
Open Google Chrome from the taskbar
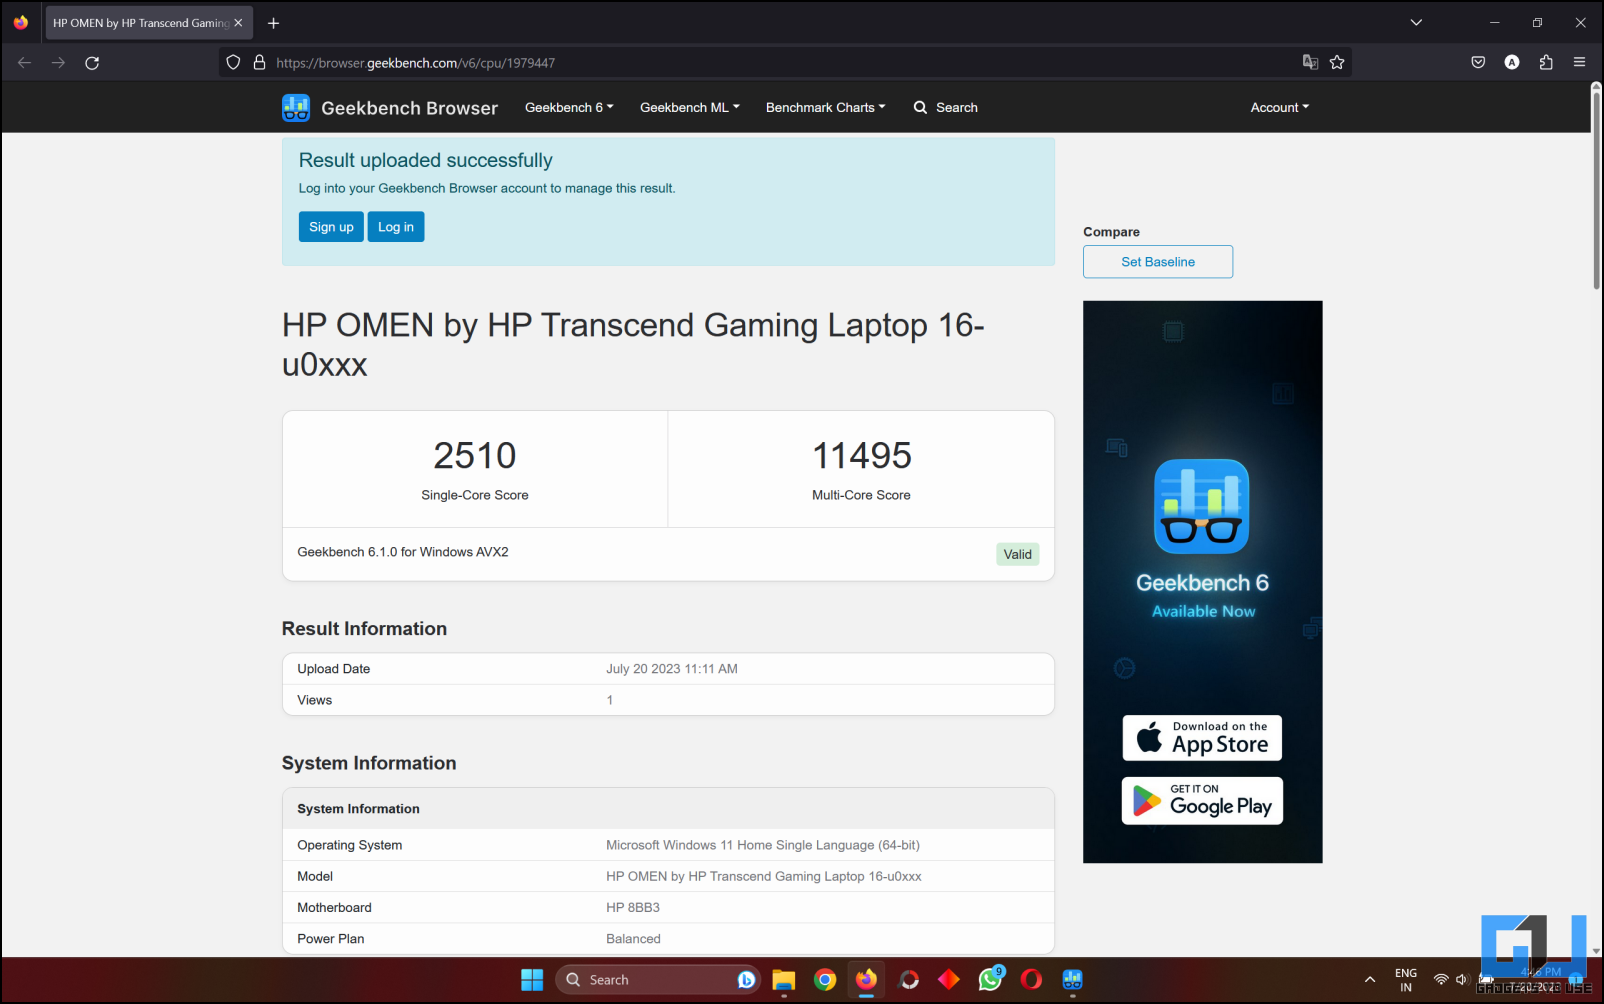click(x=825, y=980)
